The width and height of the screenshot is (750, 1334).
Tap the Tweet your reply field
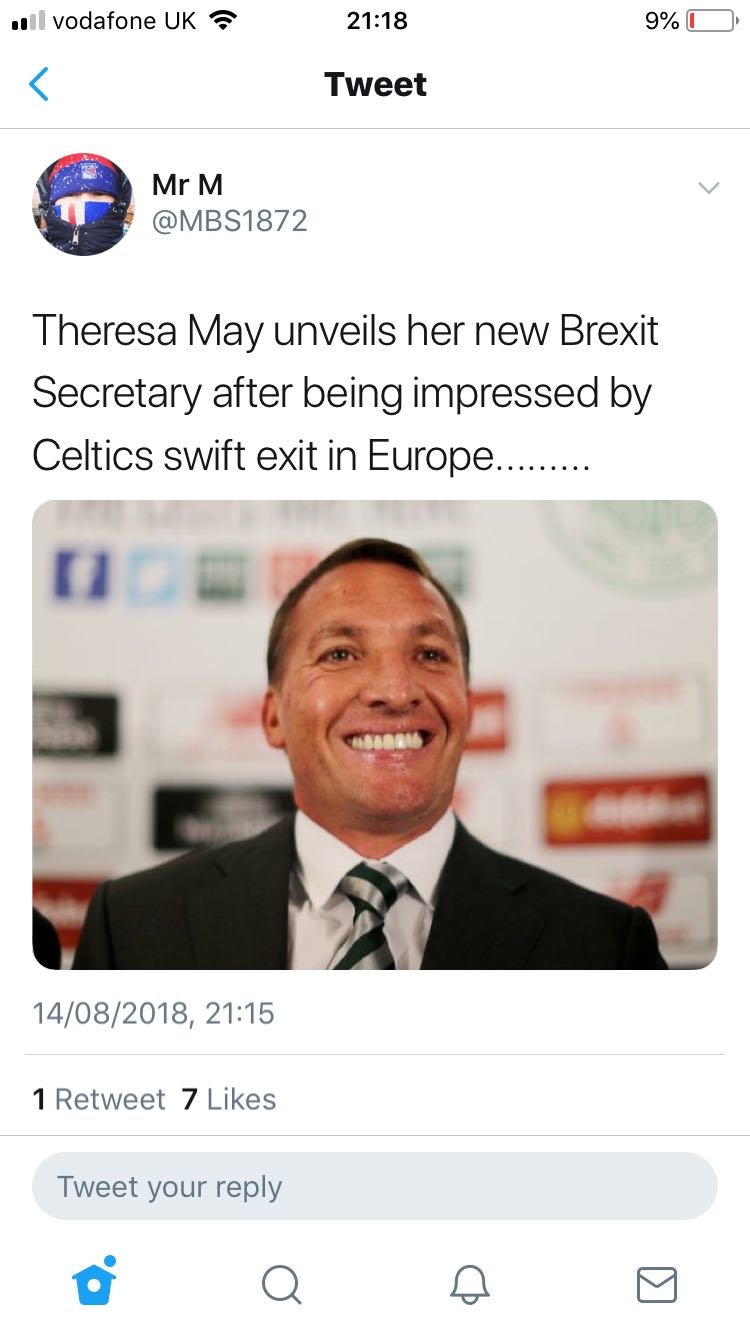[375, 1187]
